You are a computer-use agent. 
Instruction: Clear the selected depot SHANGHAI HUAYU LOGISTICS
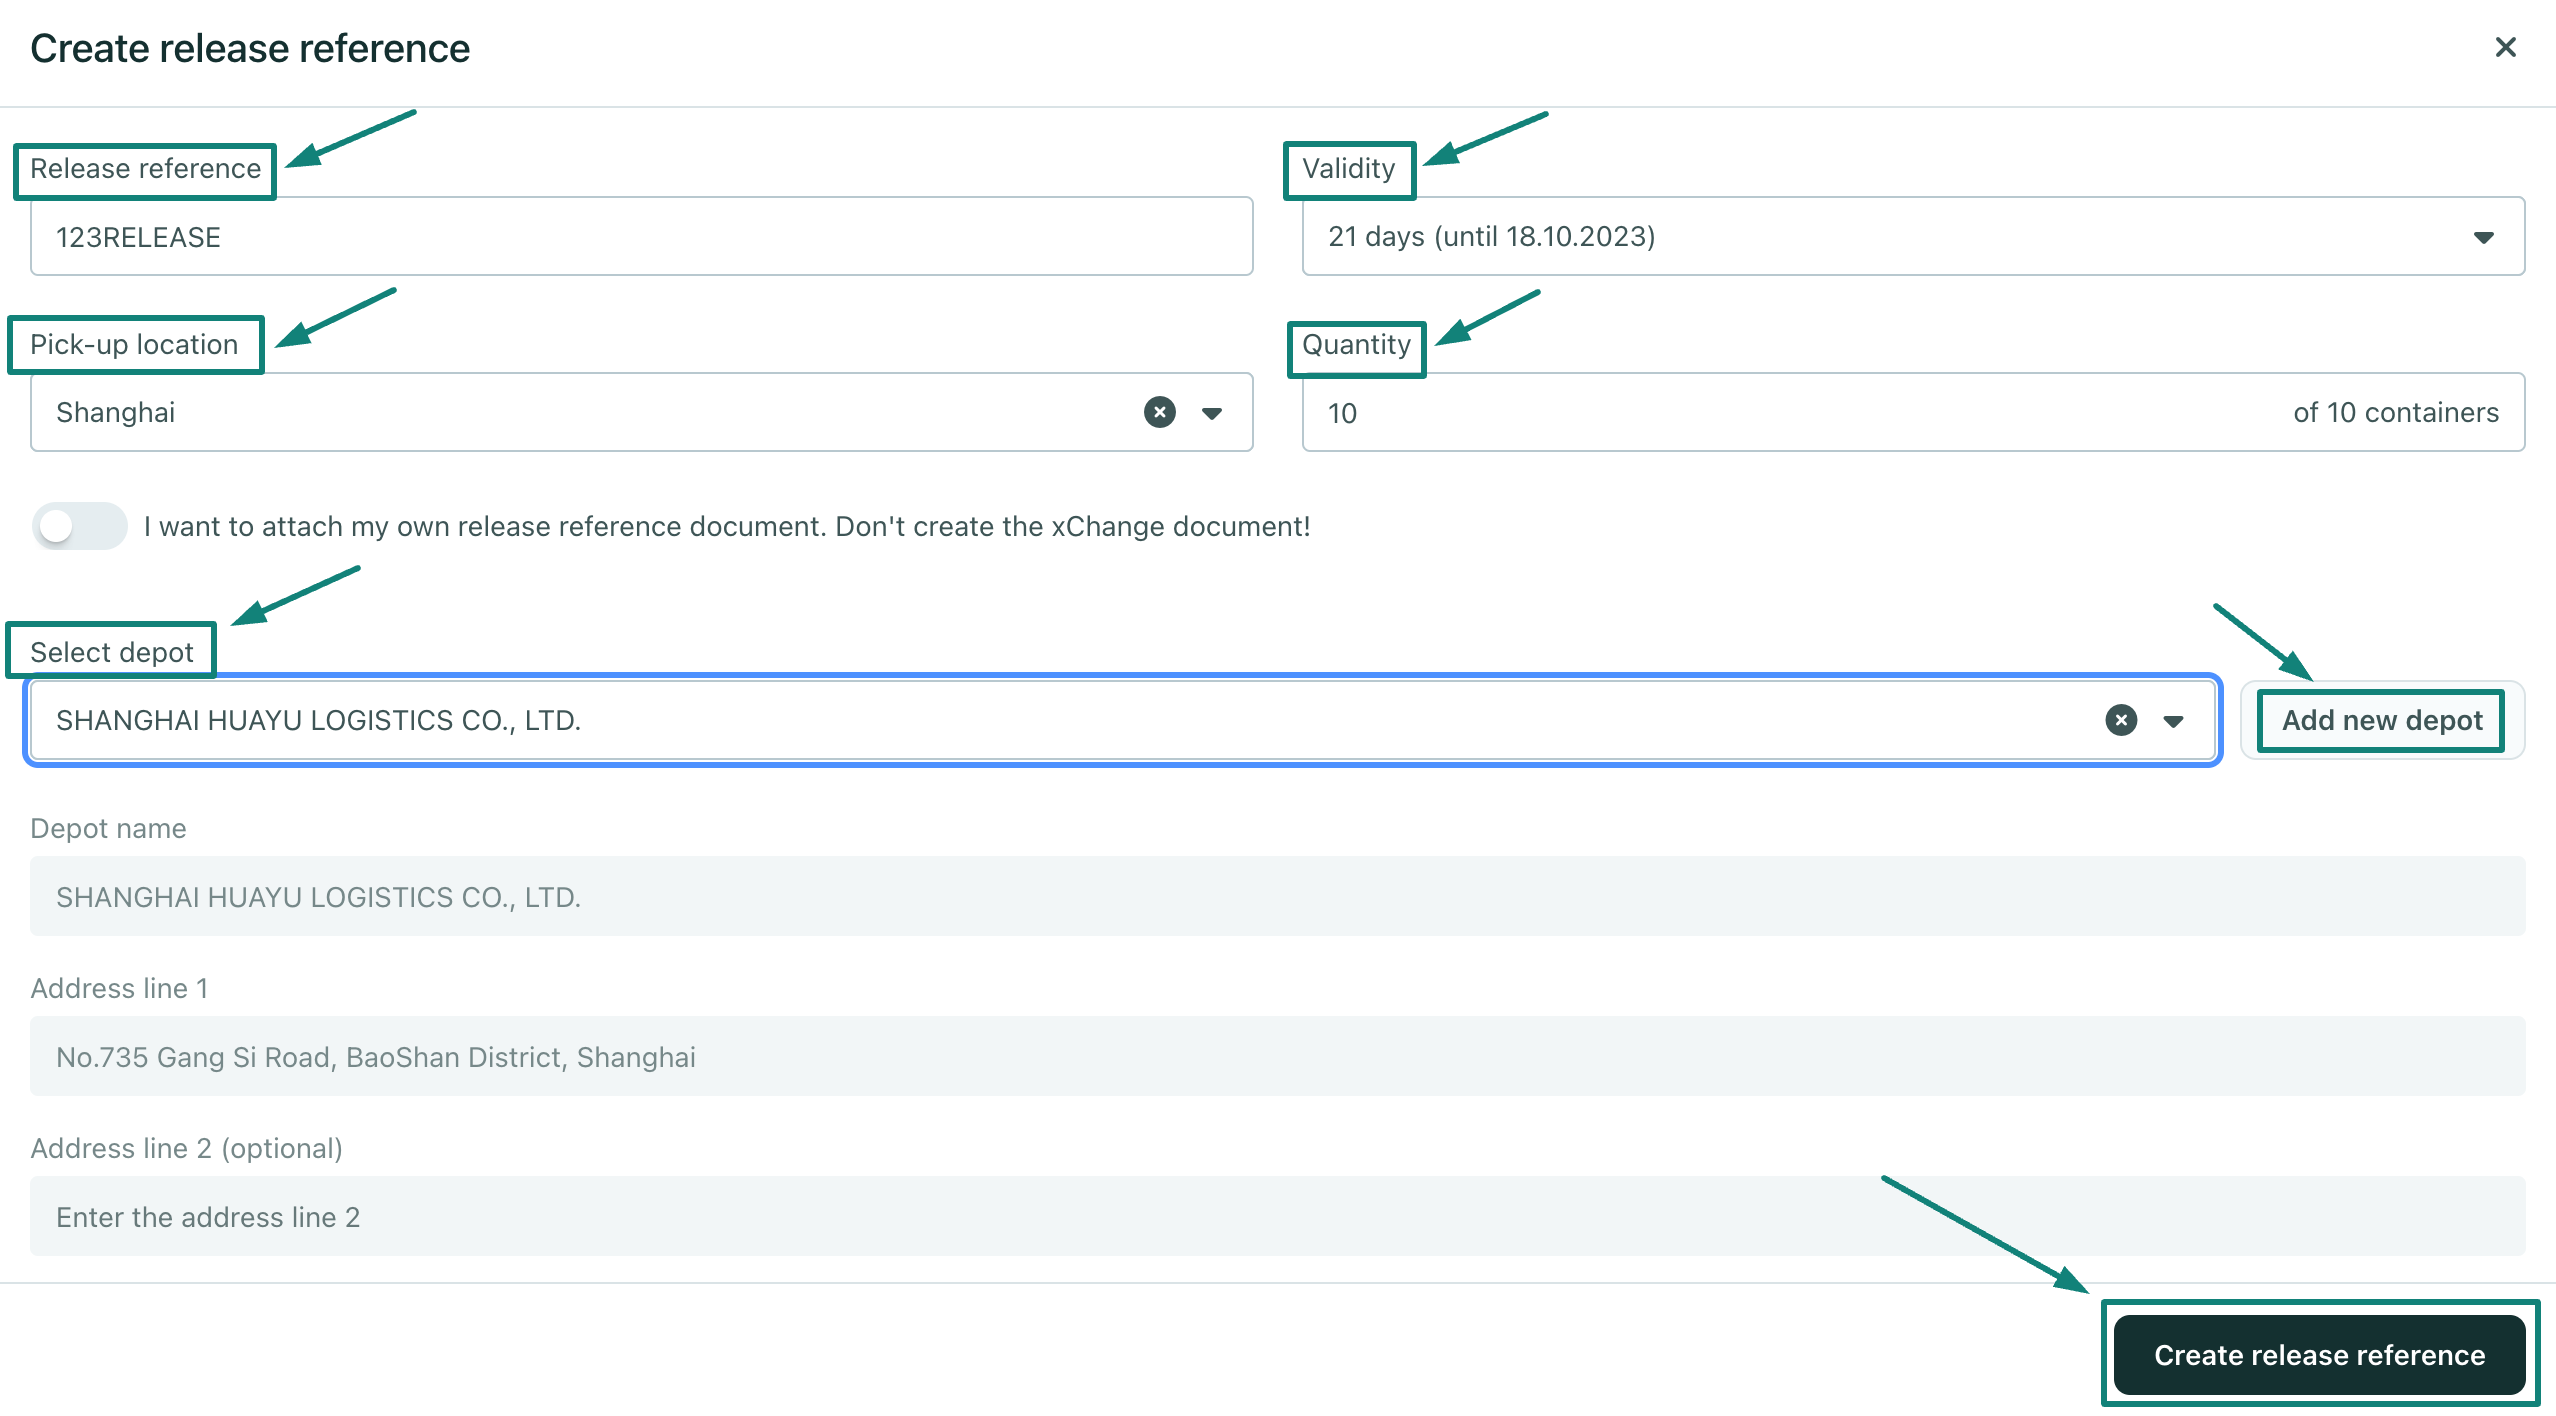(2120, 720)
